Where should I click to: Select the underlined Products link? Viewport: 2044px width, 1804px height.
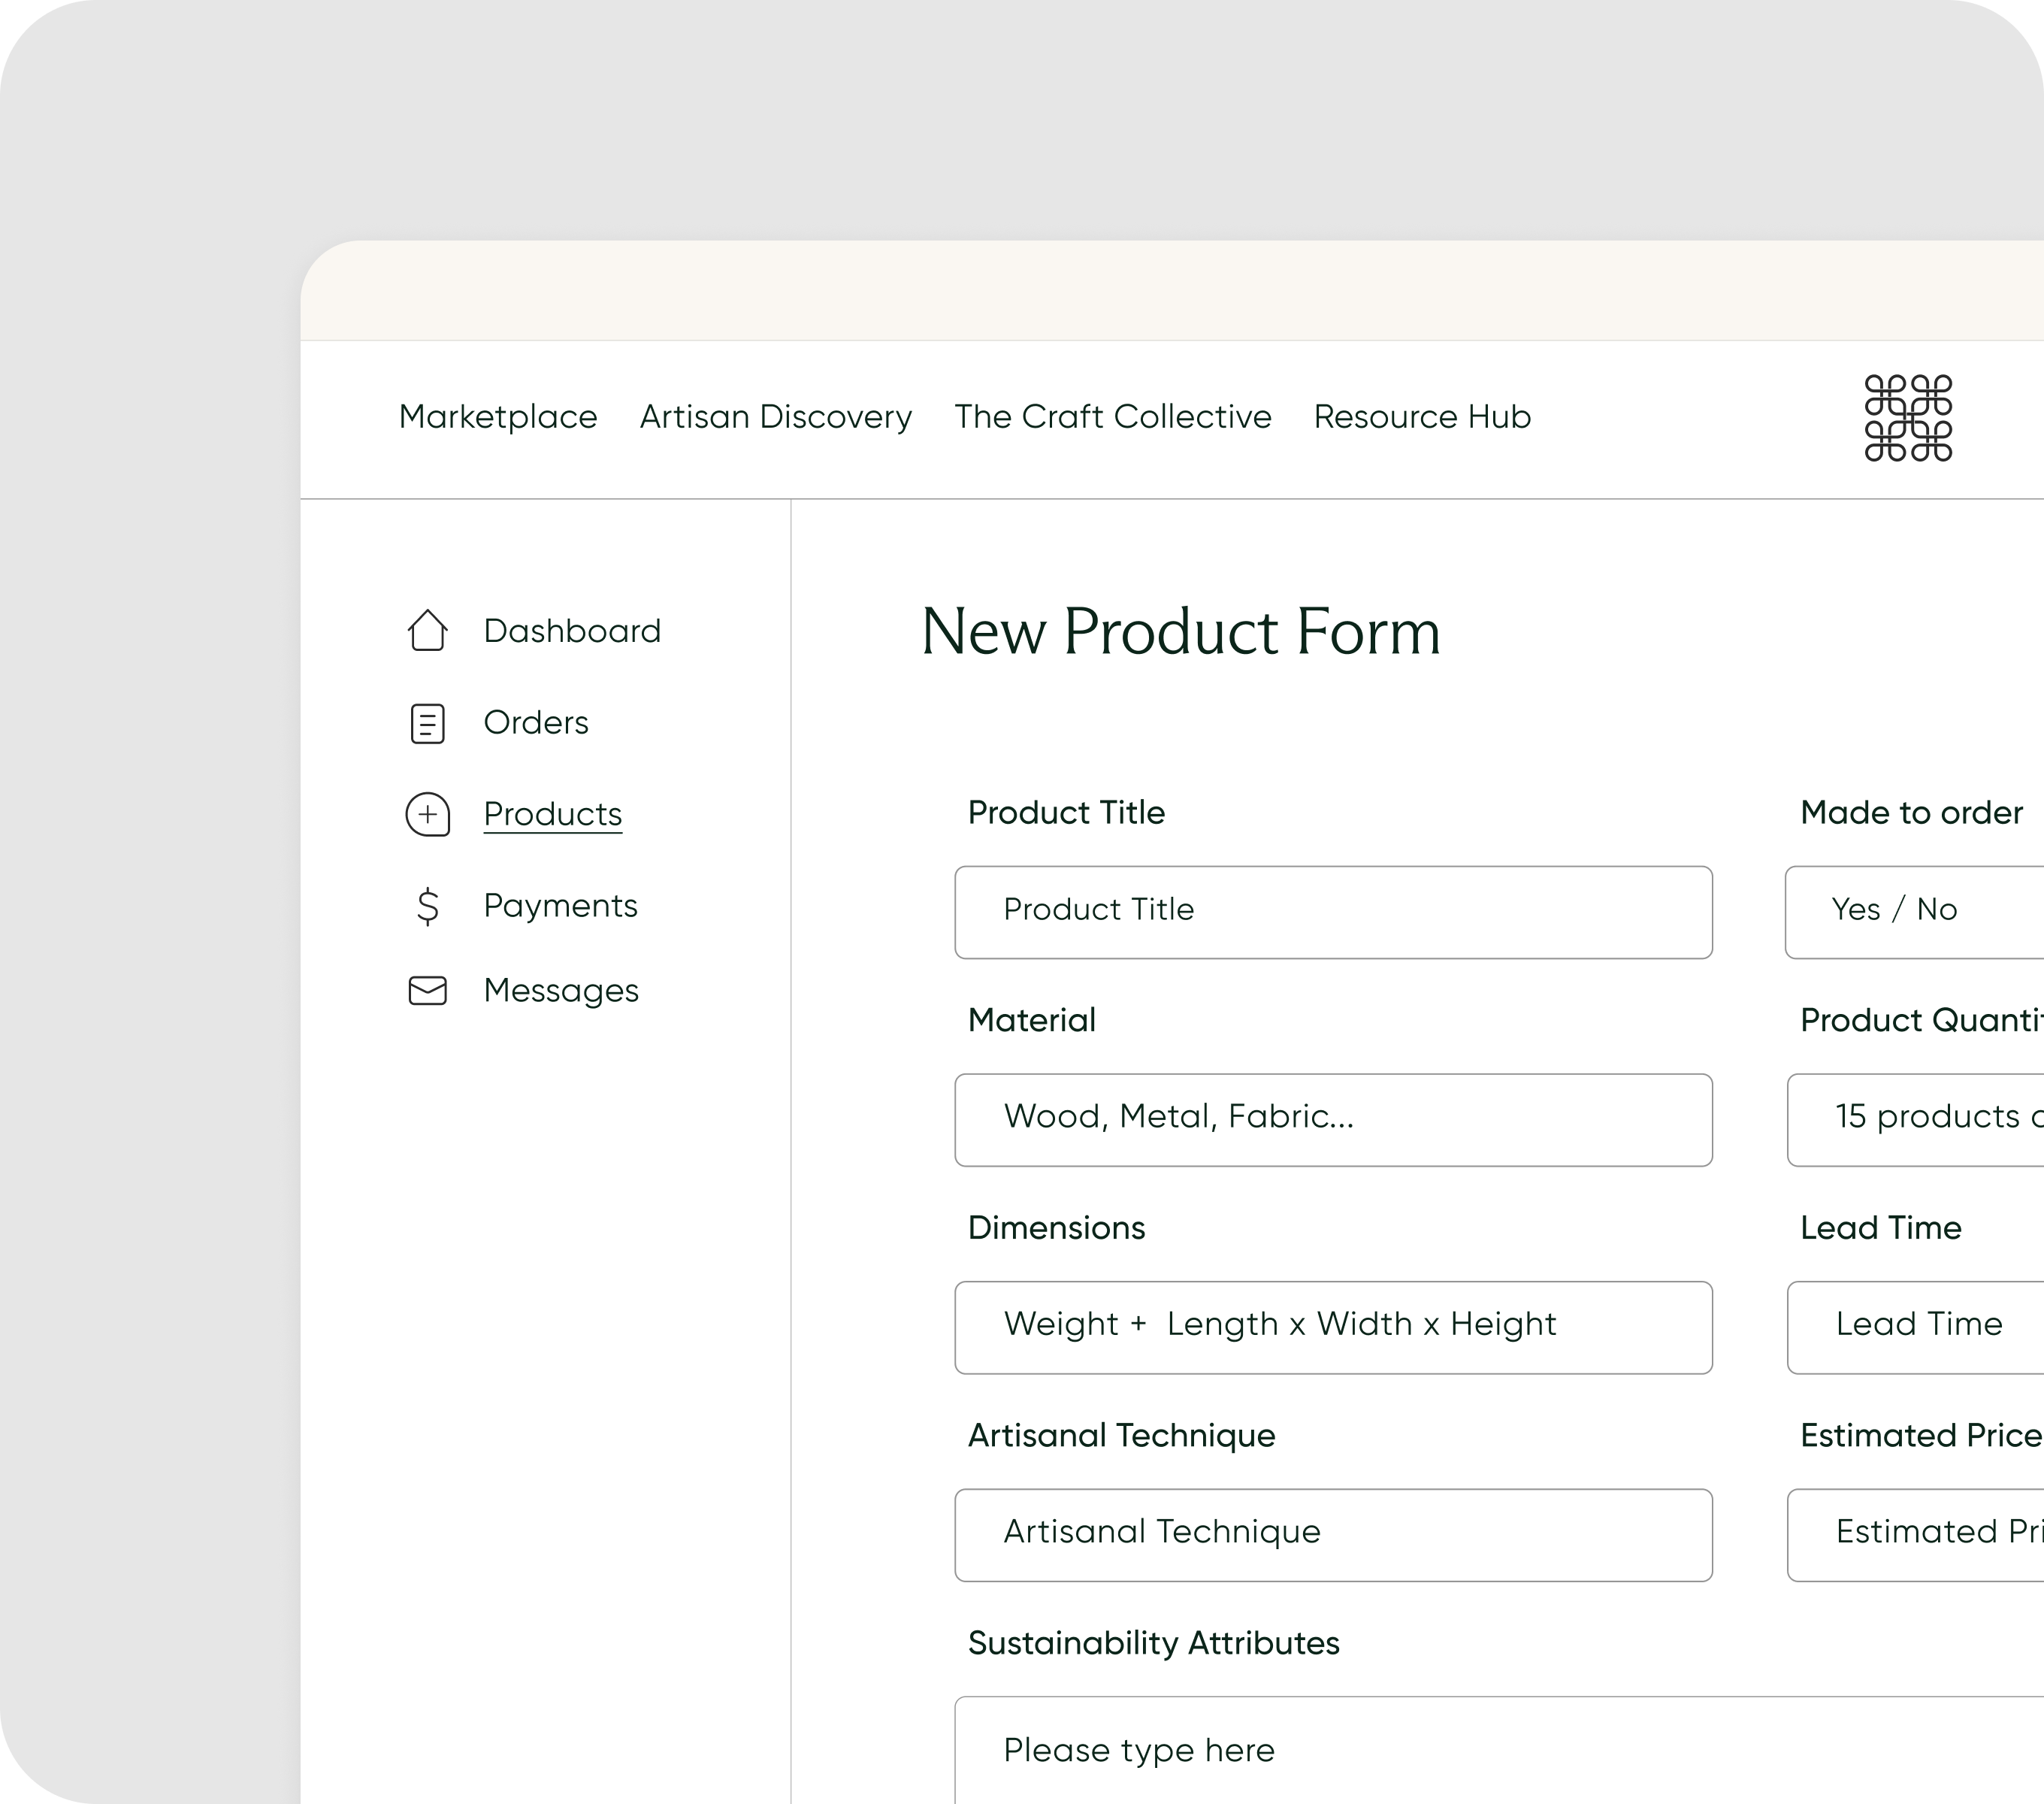[553, 814]
